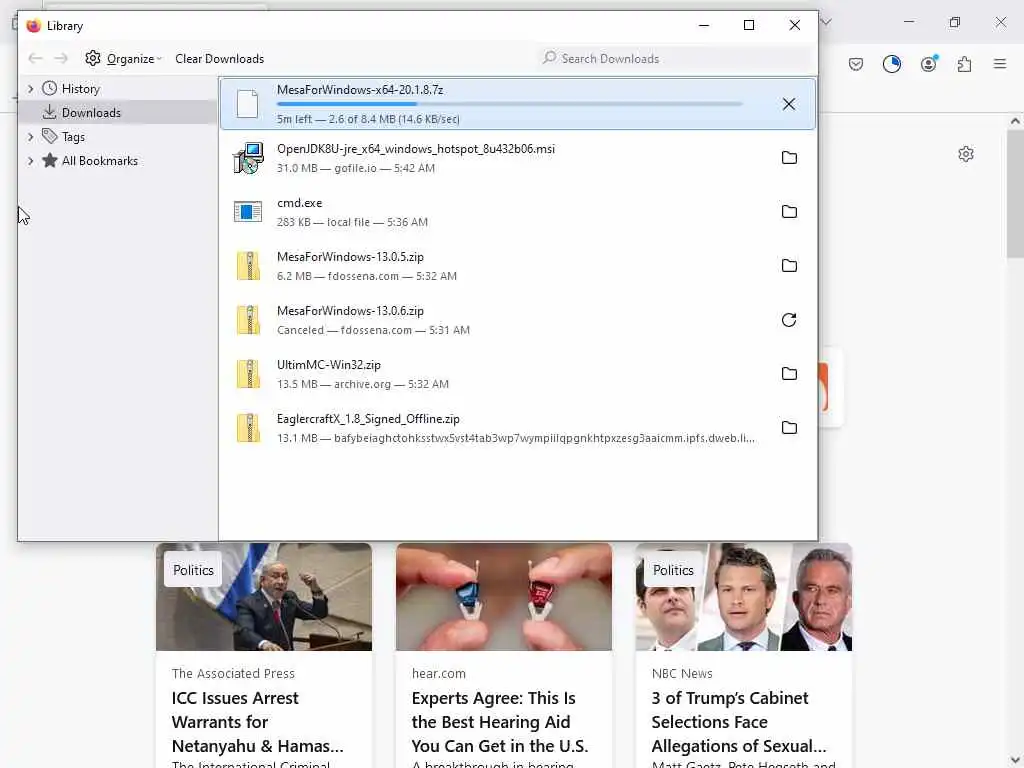1024x768 pixels.
Task: Click the 7z download progress bar
Action: (x=509, y=104)
